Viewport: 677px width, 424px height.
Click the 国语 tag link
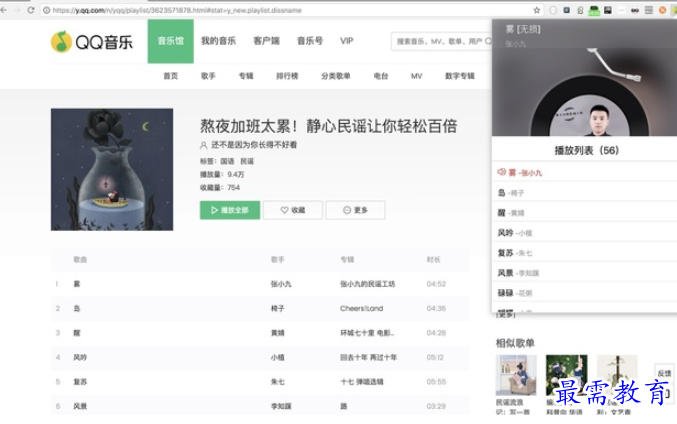(x=227, y=161)
